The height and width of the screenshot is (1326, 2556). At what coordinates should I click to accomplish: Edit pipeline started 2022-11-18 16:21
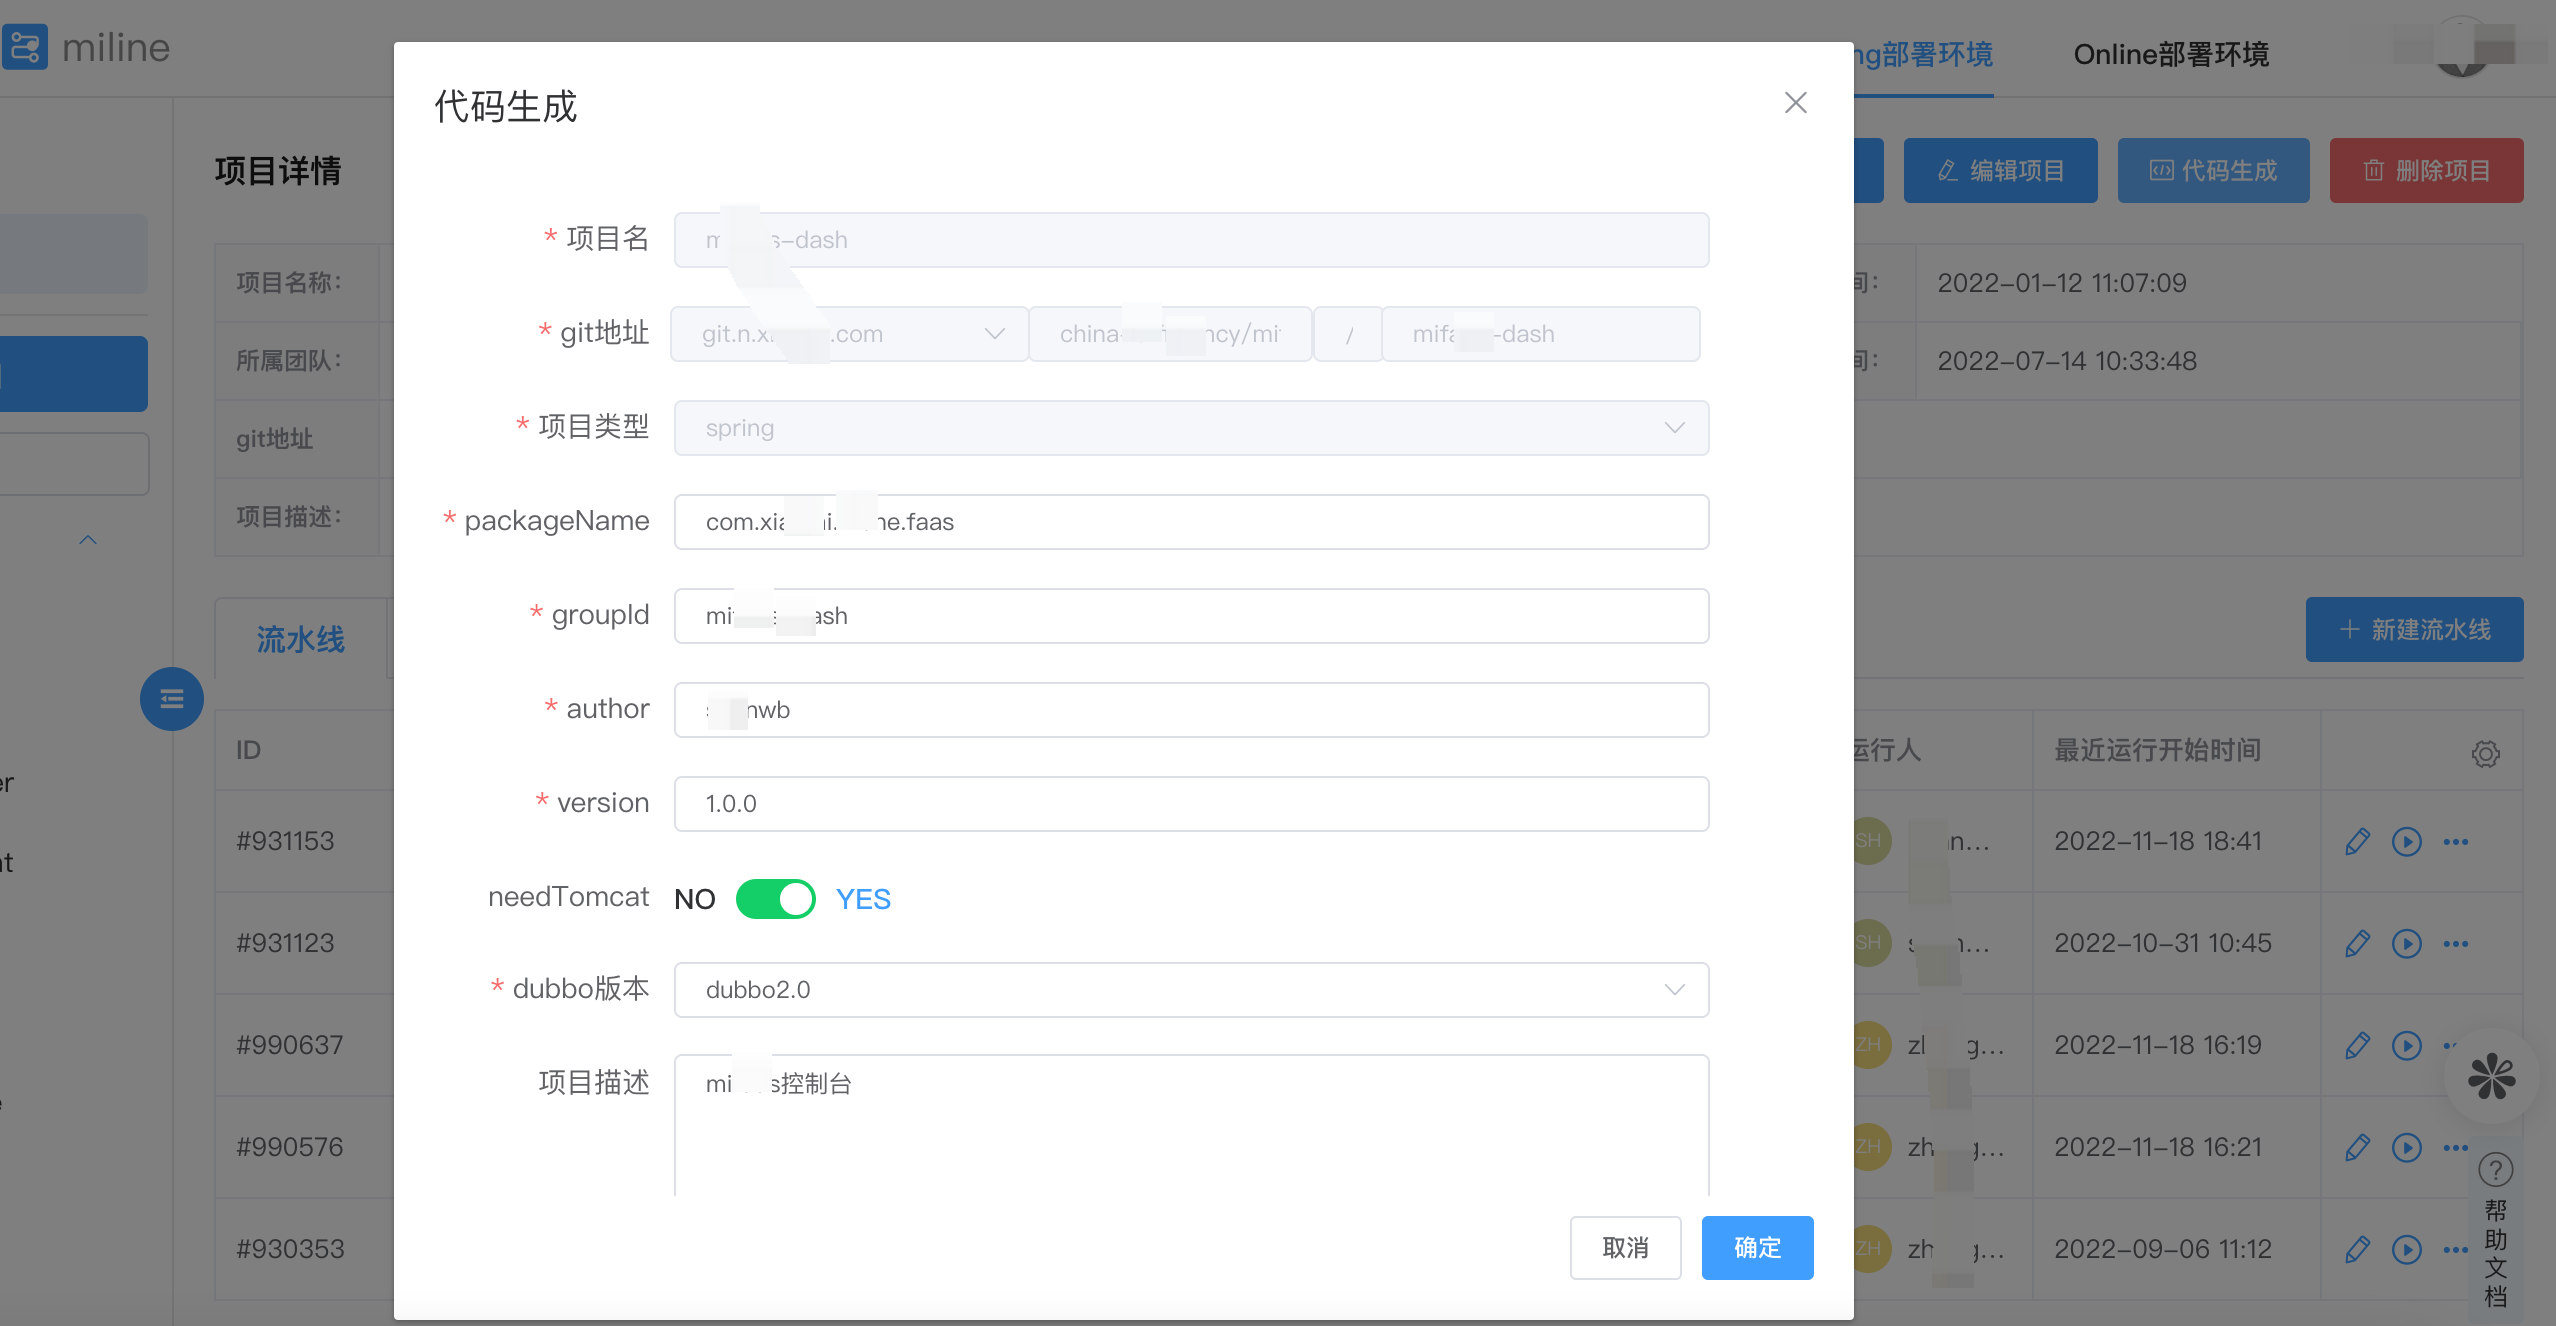pyautogui.click(x=2357, y=1148)
